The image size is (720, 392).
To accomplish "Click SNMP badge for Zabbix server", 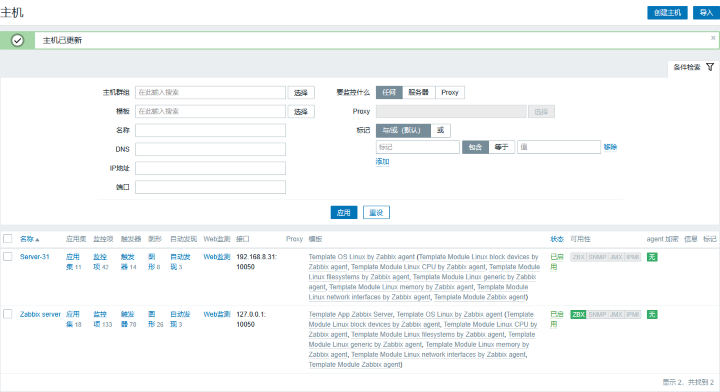I will coord(597,314).
